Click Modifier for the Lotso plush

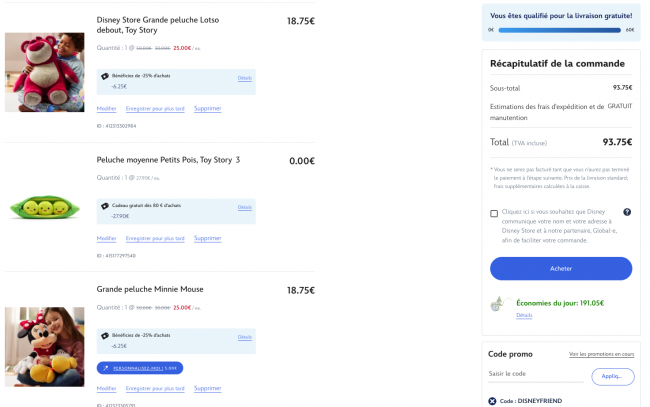tap(107, 108)
